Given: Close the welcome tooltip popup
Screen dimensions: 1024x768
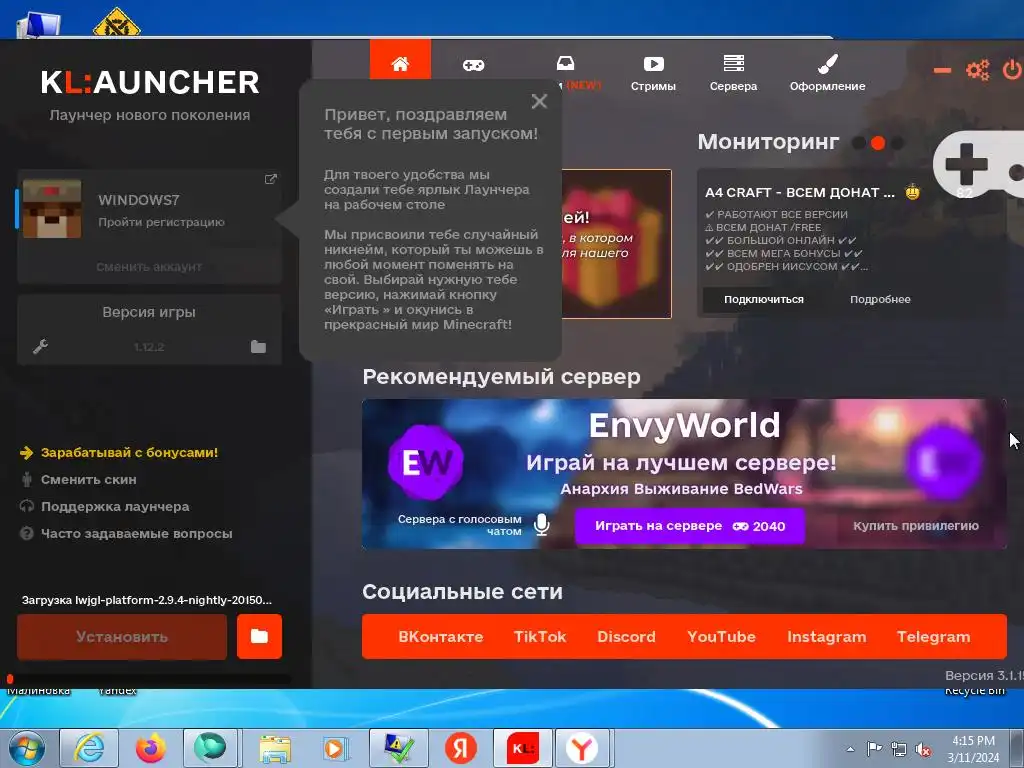Looking at the screenshot, I should tap(539, 101).
